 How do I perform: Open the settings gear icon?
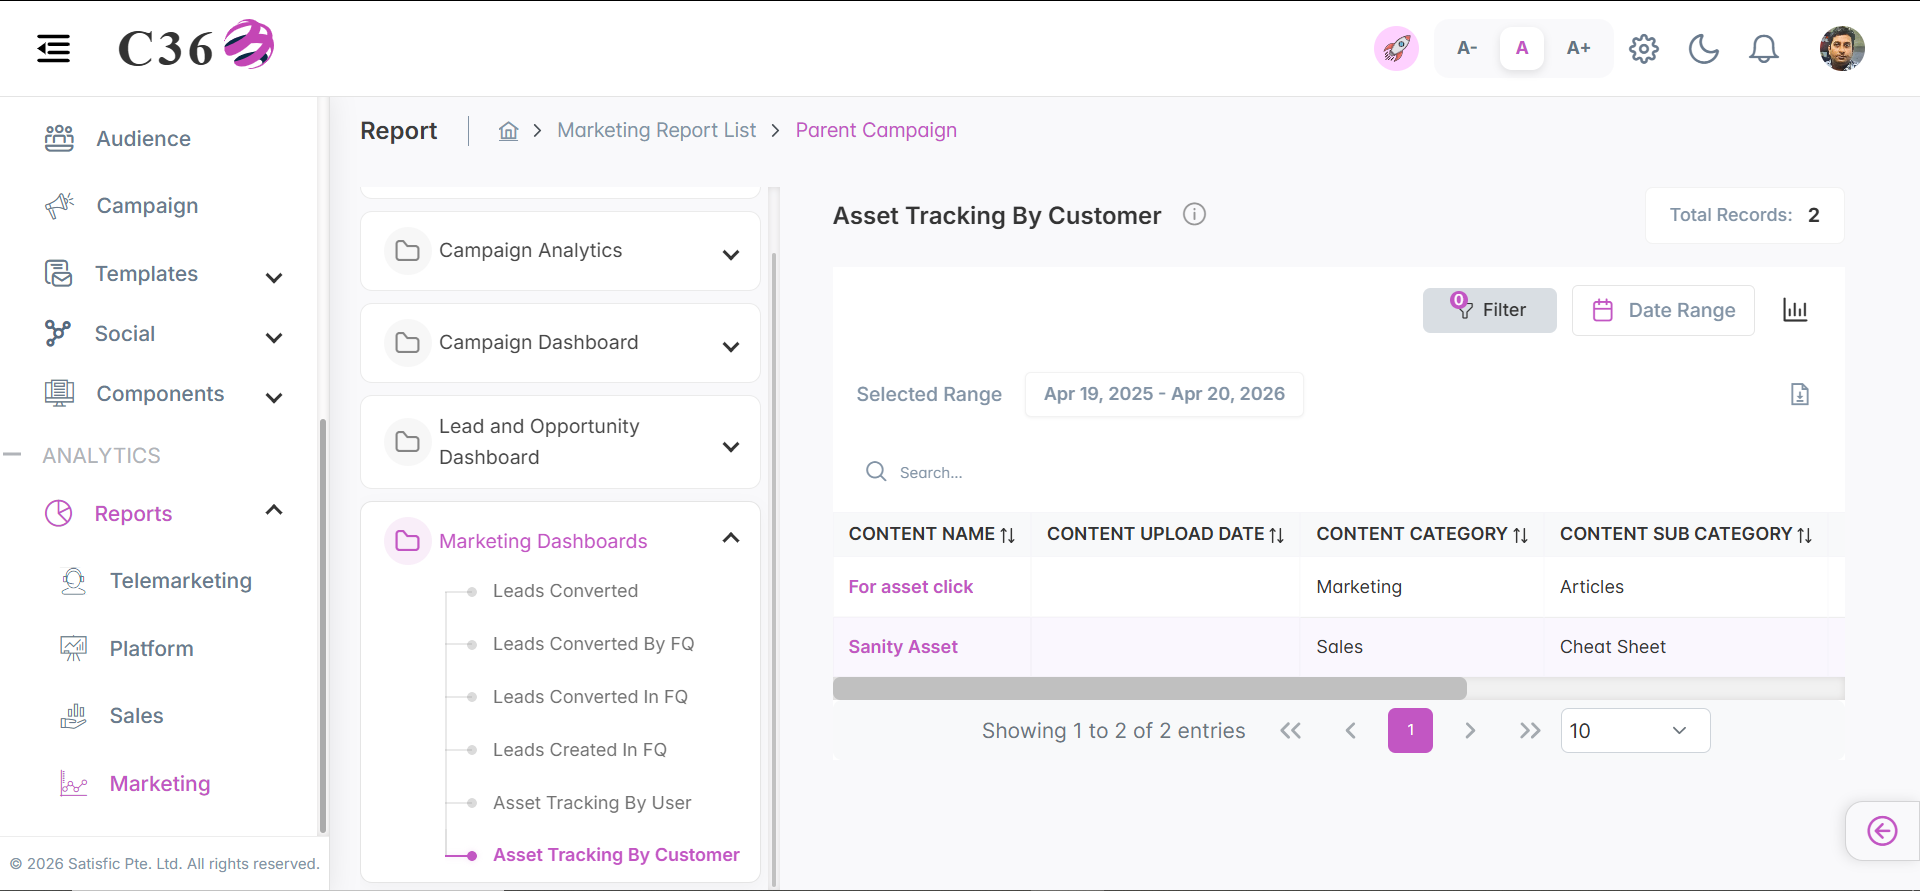pyautogui.click(x=1644, y=48)
